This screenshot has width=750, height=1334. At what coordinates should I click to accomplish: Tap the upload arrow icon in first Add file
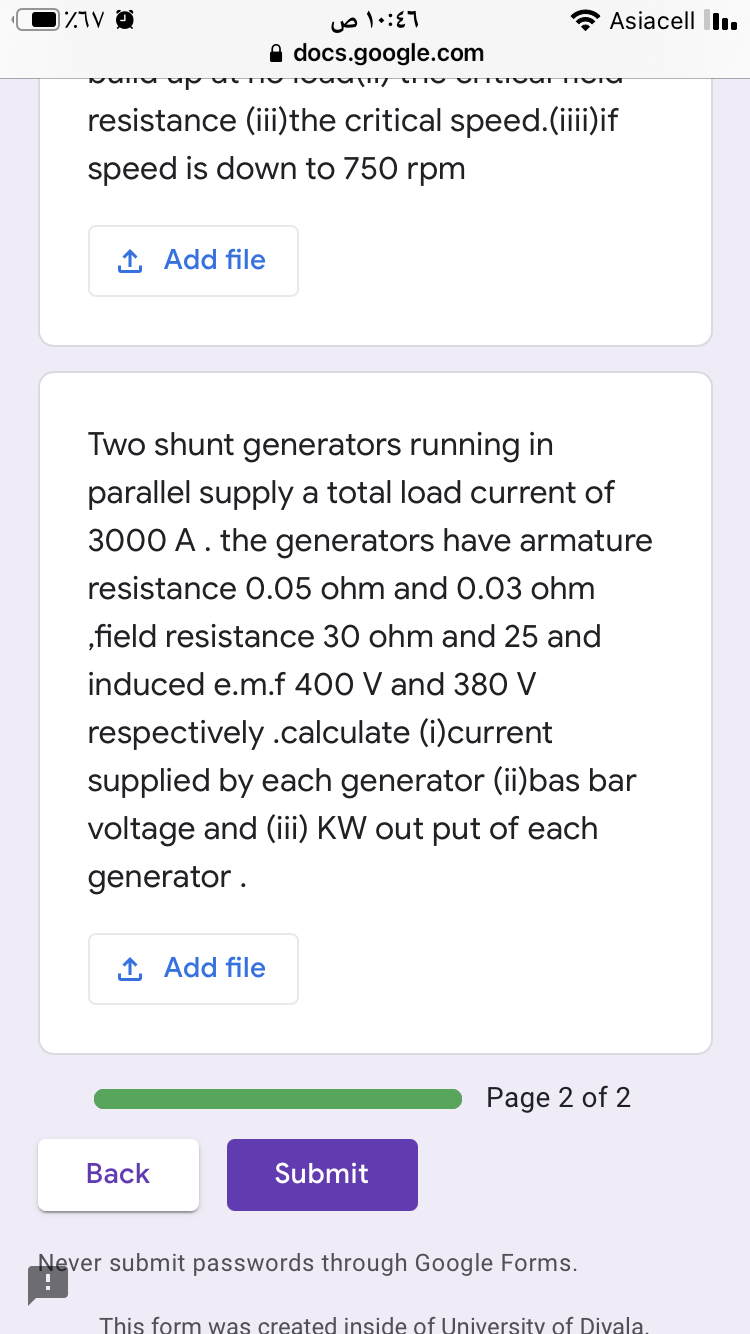[127, 261]
